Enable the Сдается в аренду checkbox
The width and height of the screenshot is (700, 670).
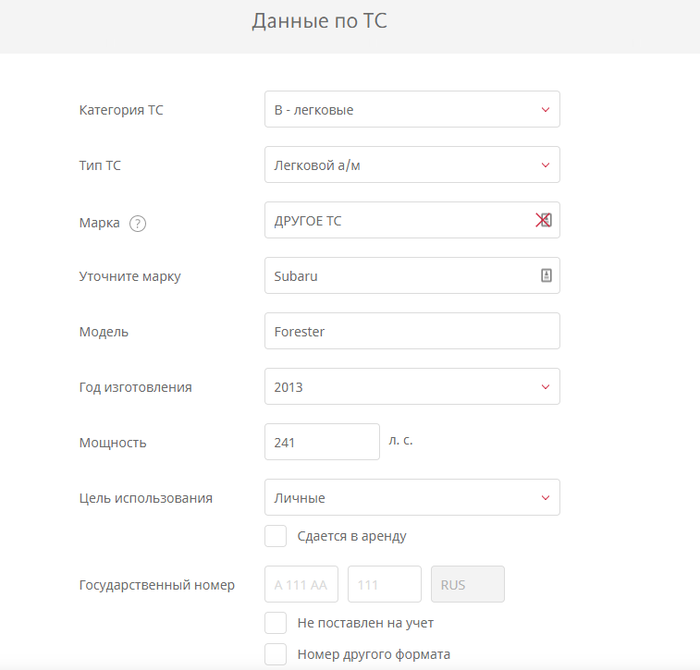click(x=276, y=536)
